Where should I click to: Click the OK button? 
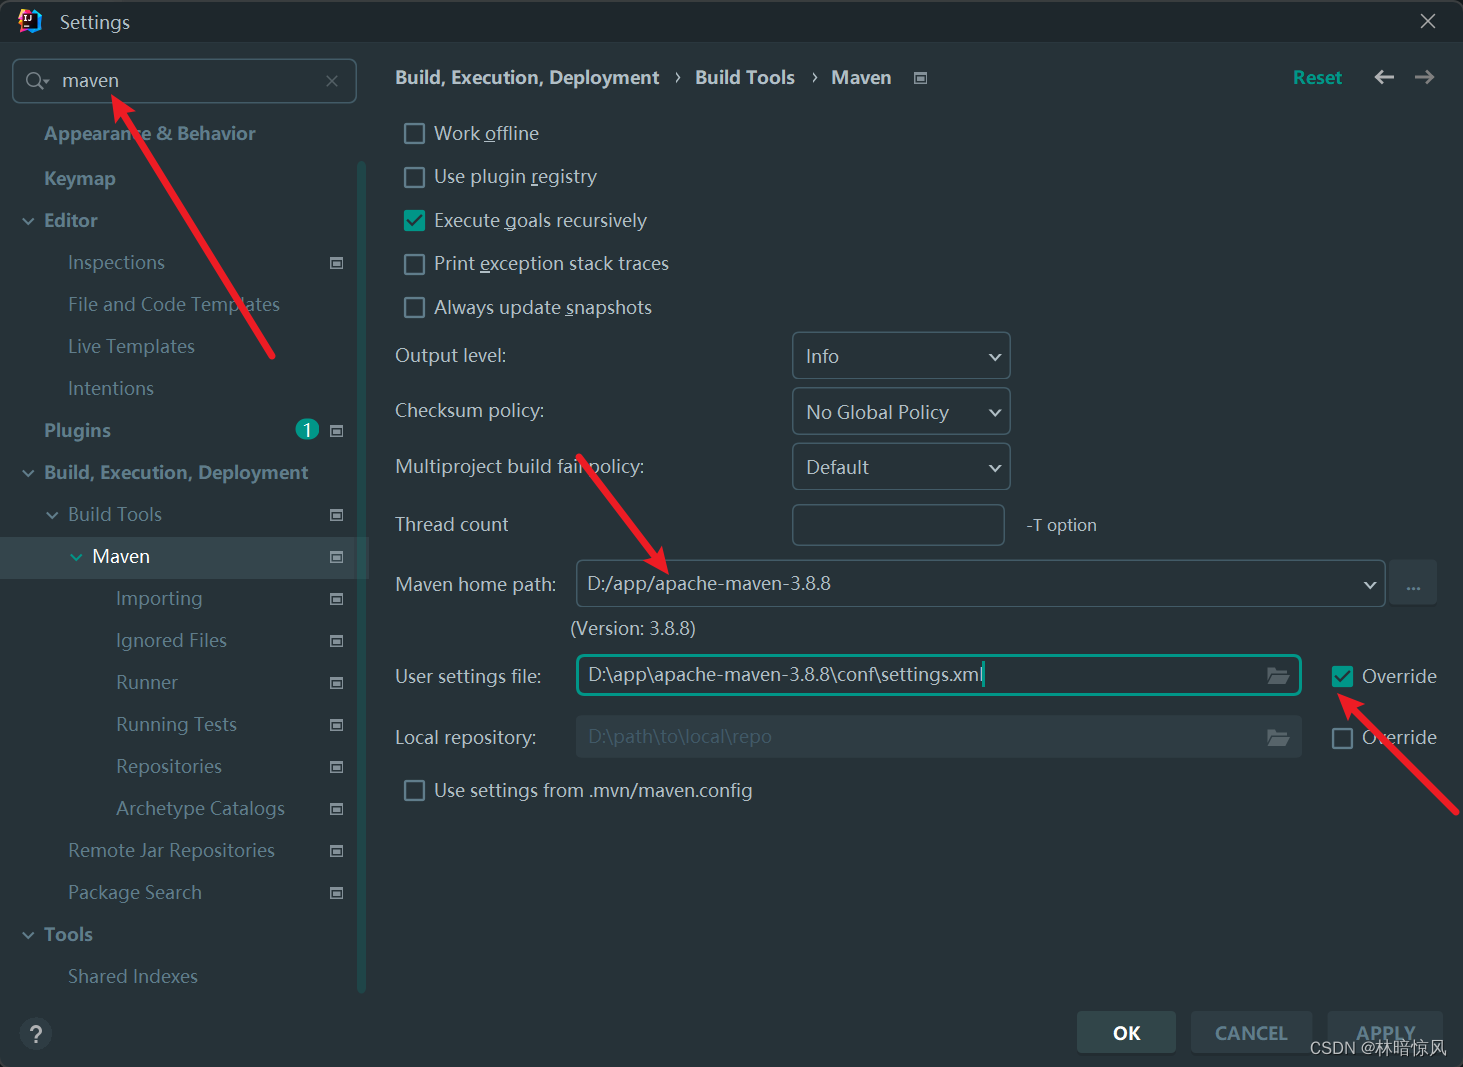pos(1126,1033)
